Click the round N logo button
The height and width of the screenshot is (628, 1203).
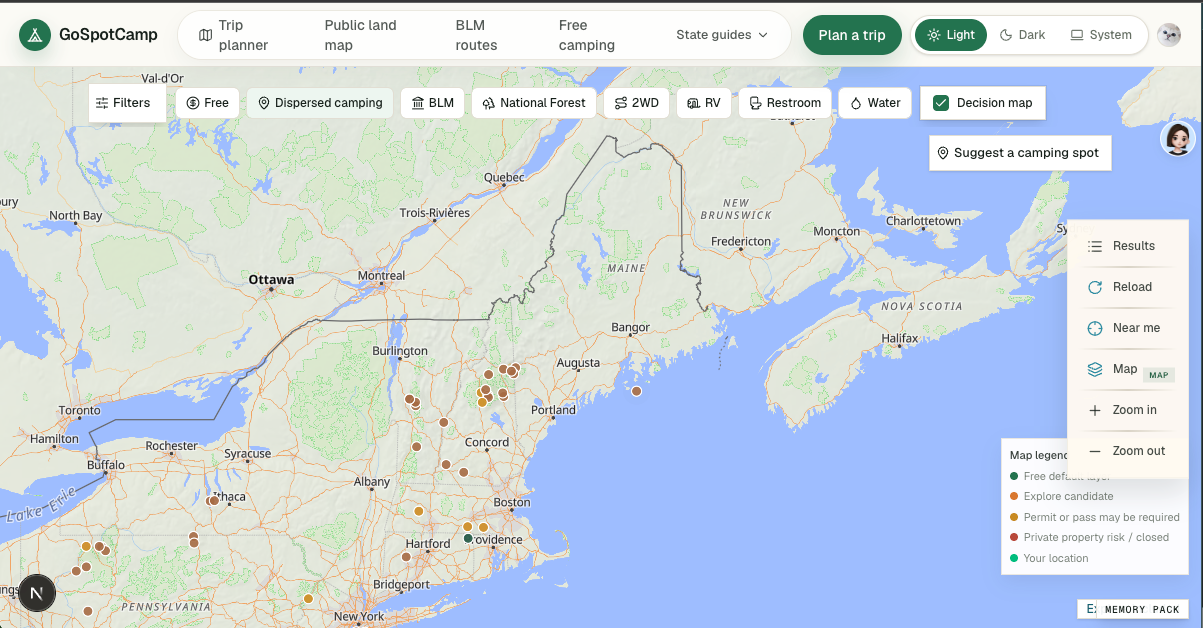coord(37,593)
